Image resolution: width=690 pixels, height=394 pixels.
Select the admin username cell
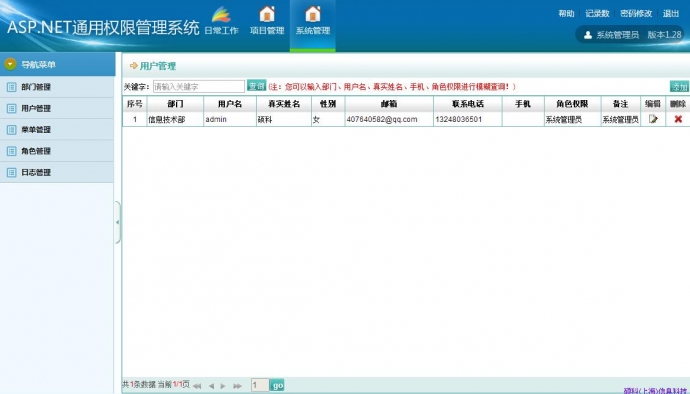pos(230,119)
